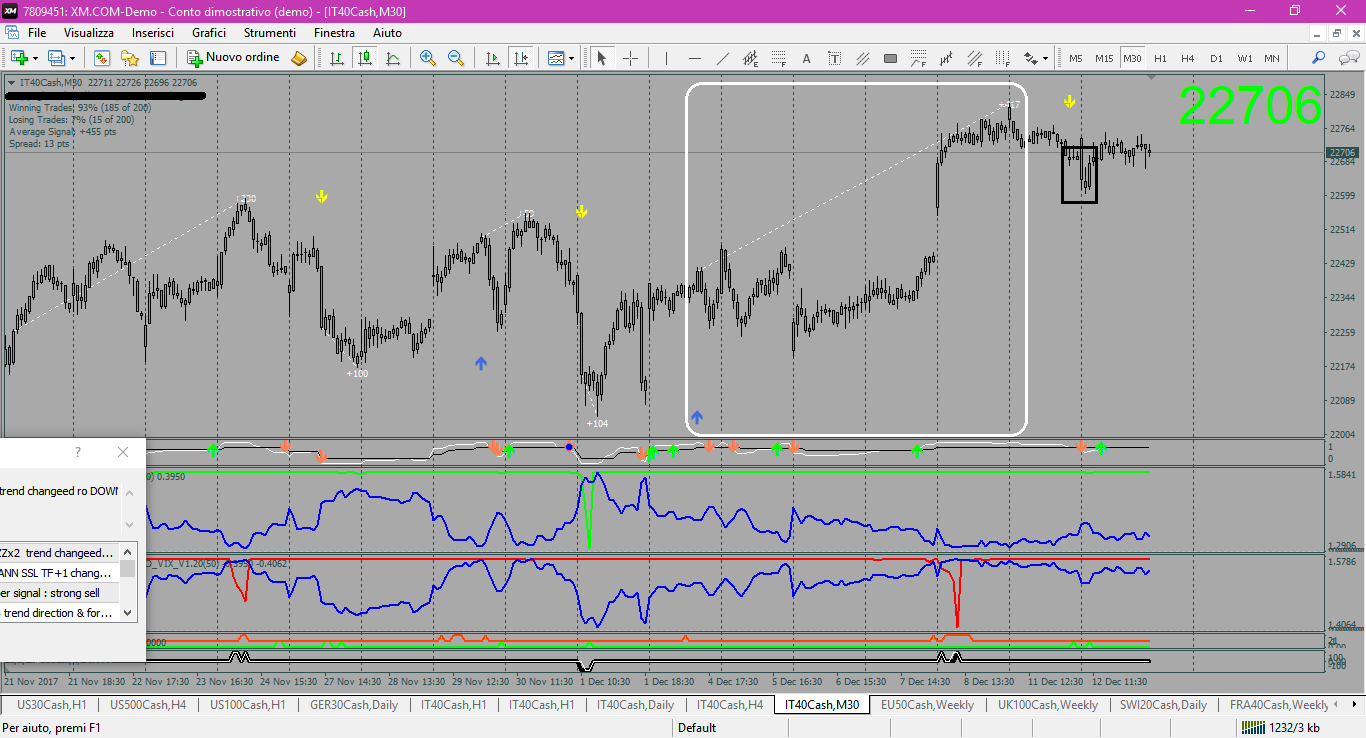Image resolution: width=1366 pixels, height=738 pixels.
Task: Open the Inserisci menu
Action: click(x=153, y=33)
